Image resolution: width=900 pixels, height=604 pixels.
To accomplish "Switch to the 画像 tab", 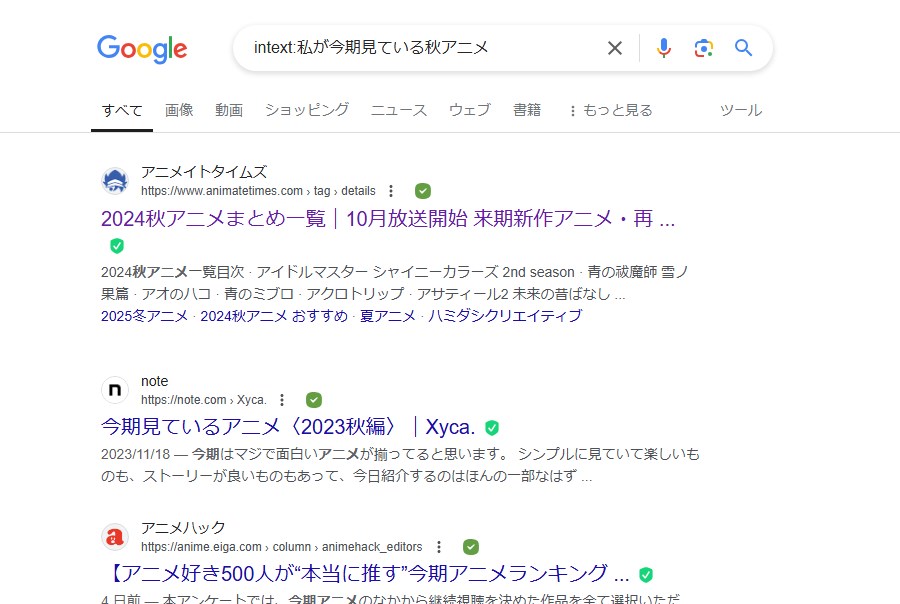I will click(x=179, y=110).
